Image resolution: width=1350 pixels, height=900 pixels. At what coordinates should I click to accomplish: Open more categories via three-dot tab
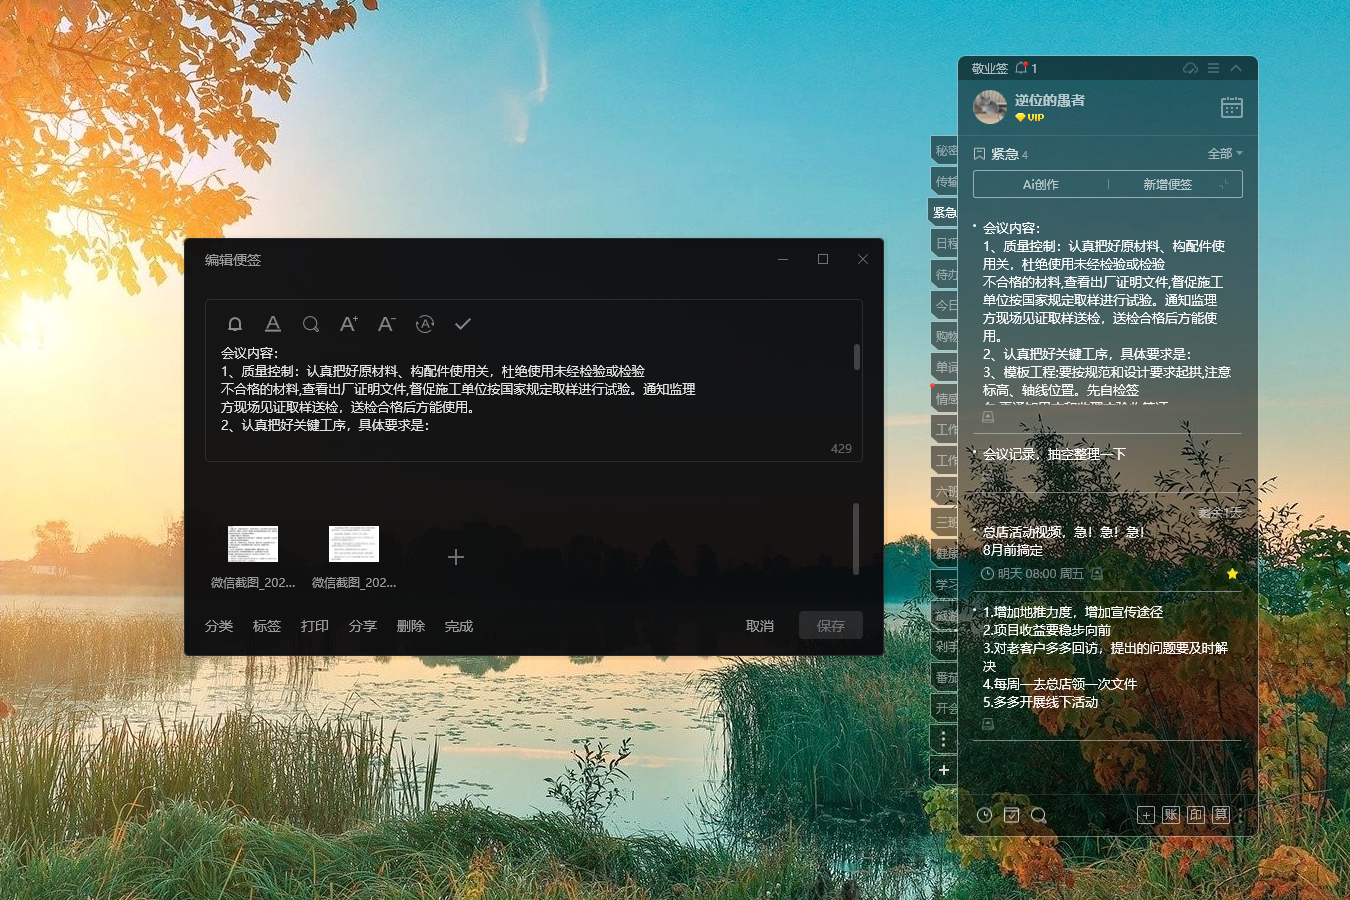pos(944,739)
